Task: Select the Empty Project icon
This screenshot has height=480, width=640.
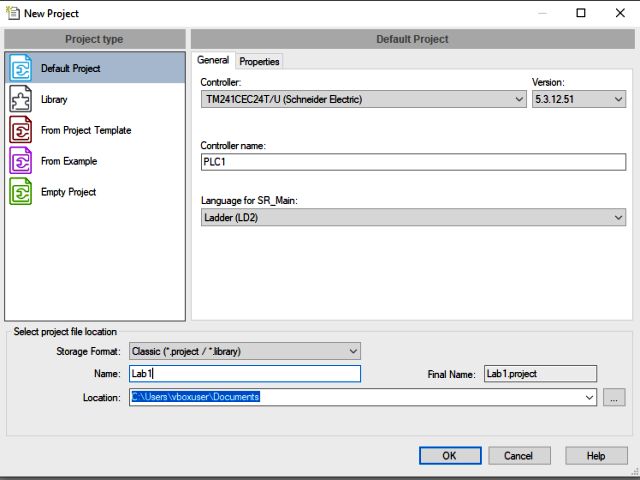Action: pyautogui.click(x=22, y=191)
